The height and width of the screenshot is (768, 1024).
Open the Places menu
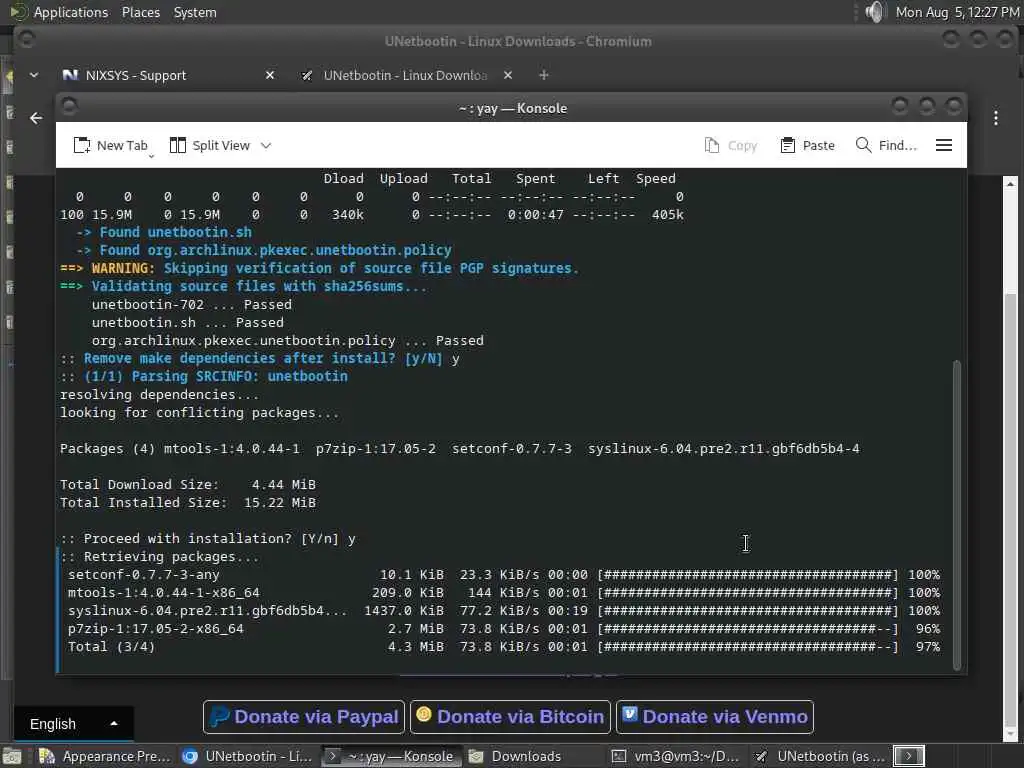(x=141, y=12)
